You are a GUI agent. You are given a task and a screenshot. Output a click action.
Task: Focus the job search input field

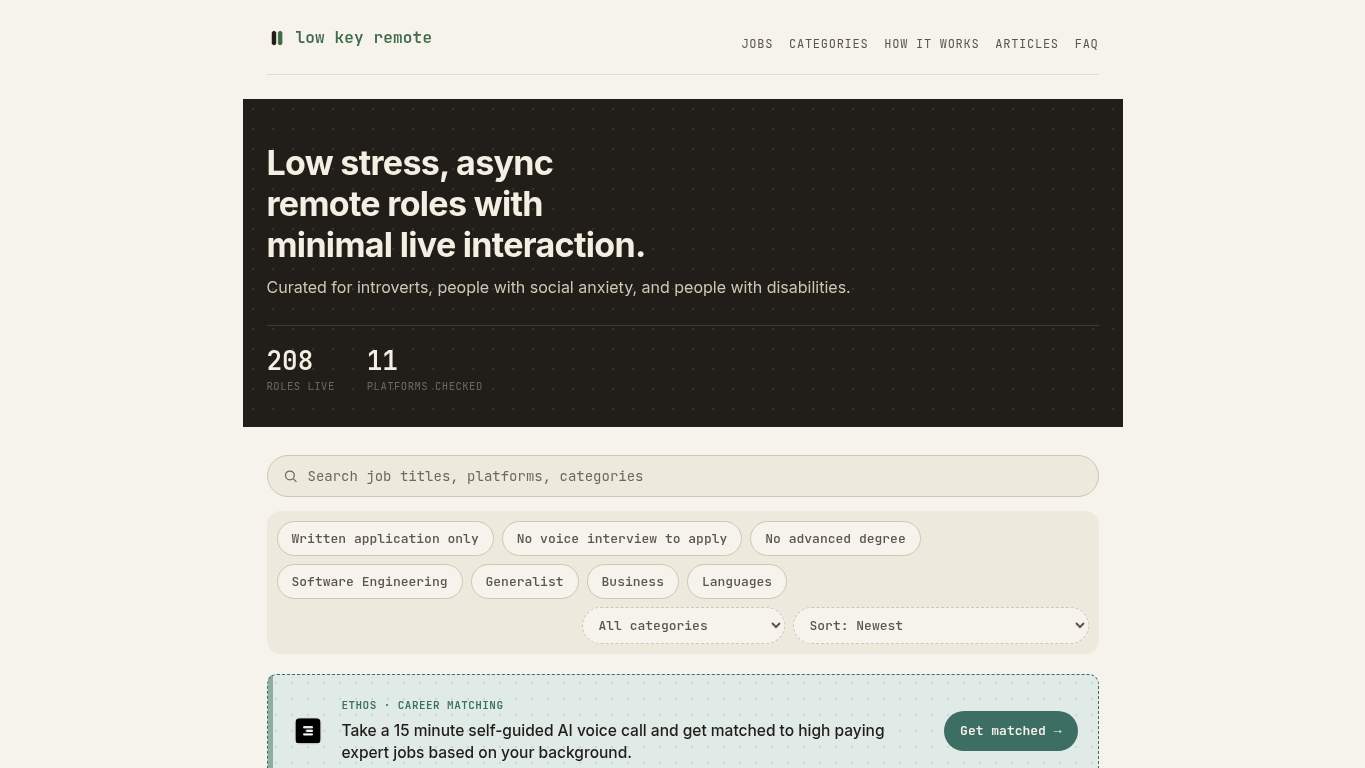tap(683, 476)
